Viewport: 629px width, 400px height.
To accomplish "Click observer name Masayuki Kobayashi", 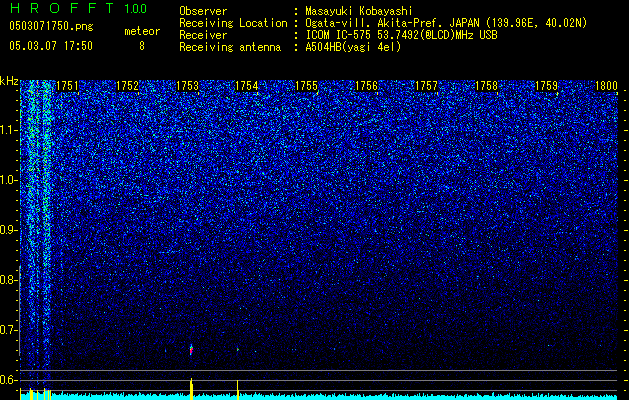I will (359, 11).
